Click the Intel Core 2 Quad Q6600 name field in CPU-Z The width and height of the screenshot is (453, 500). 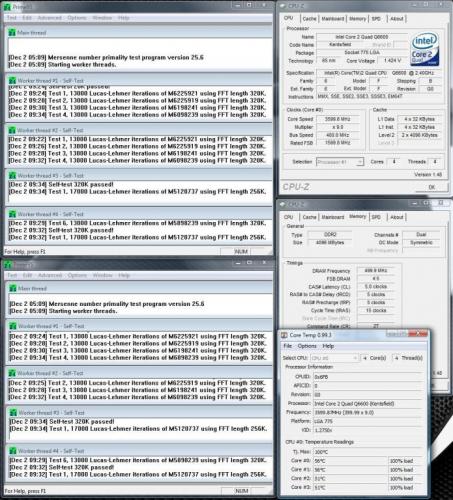pyautogui.click(x=362, y=37)
